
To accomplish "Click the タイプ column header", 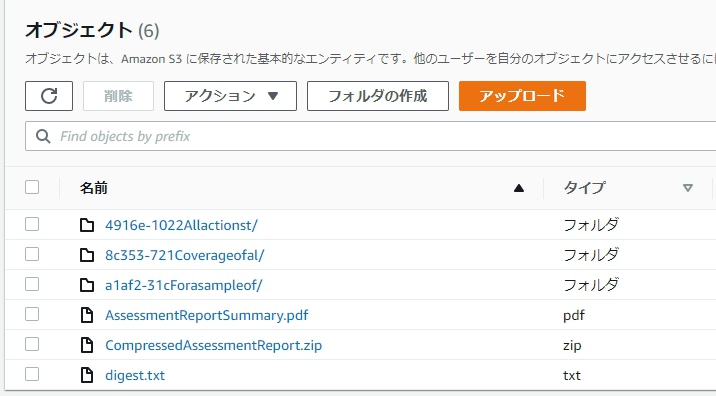I will [x=584, y=188].
